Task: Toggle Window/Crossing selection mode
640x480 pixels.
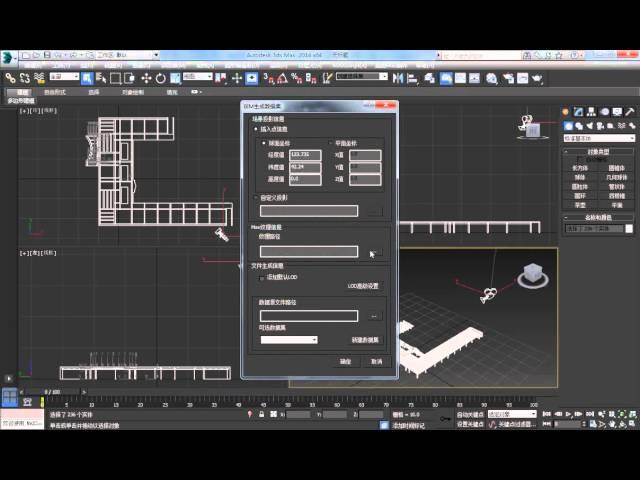Action: click(129, 78)
